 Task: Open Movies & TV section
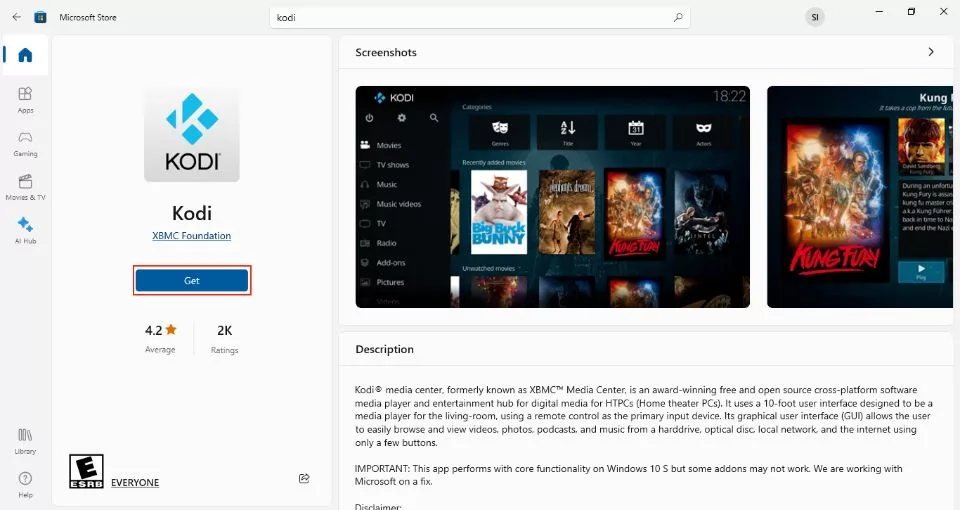(25, 187)
